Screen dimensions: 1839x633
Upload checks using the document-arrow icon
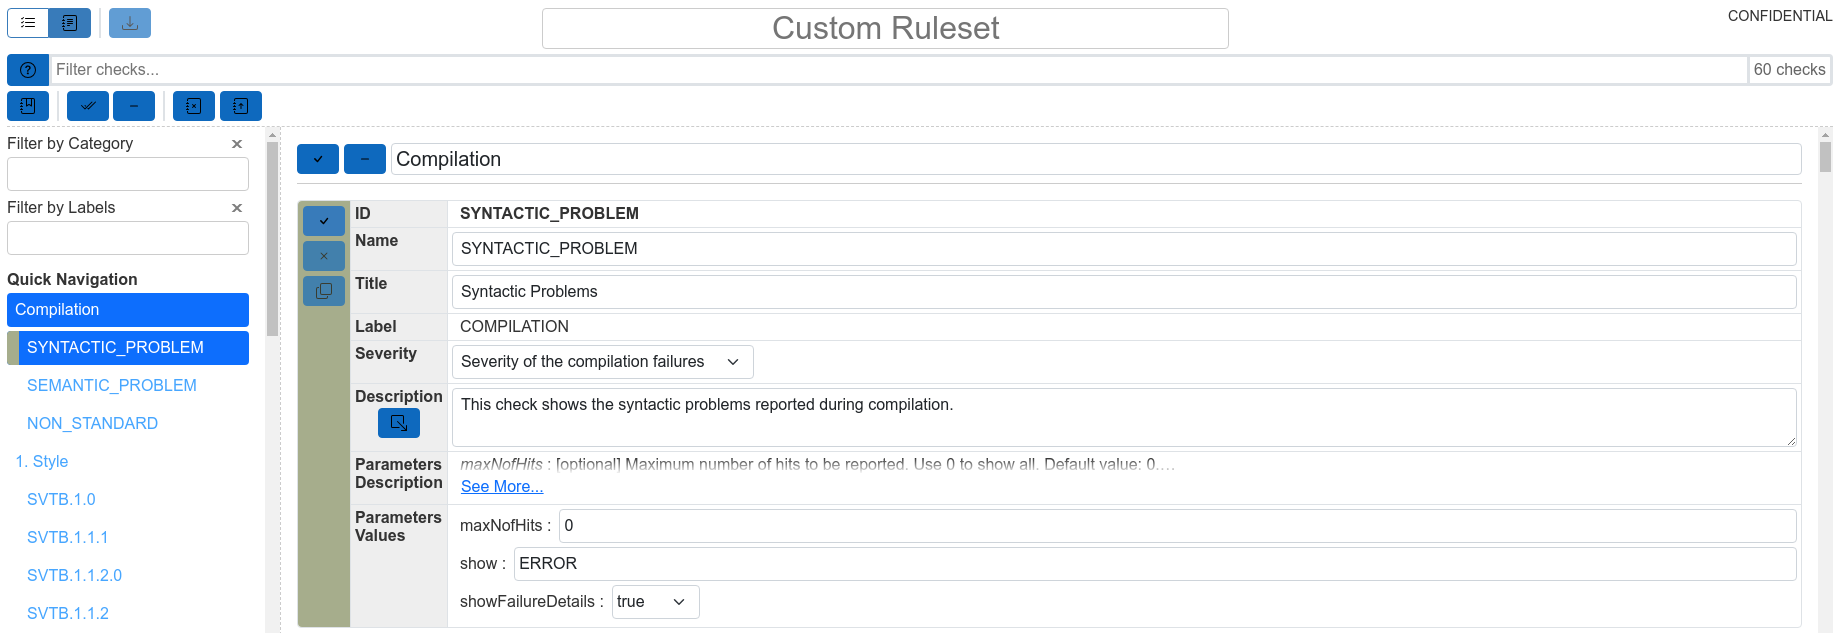pyautogui.click(x=240, y=105)
